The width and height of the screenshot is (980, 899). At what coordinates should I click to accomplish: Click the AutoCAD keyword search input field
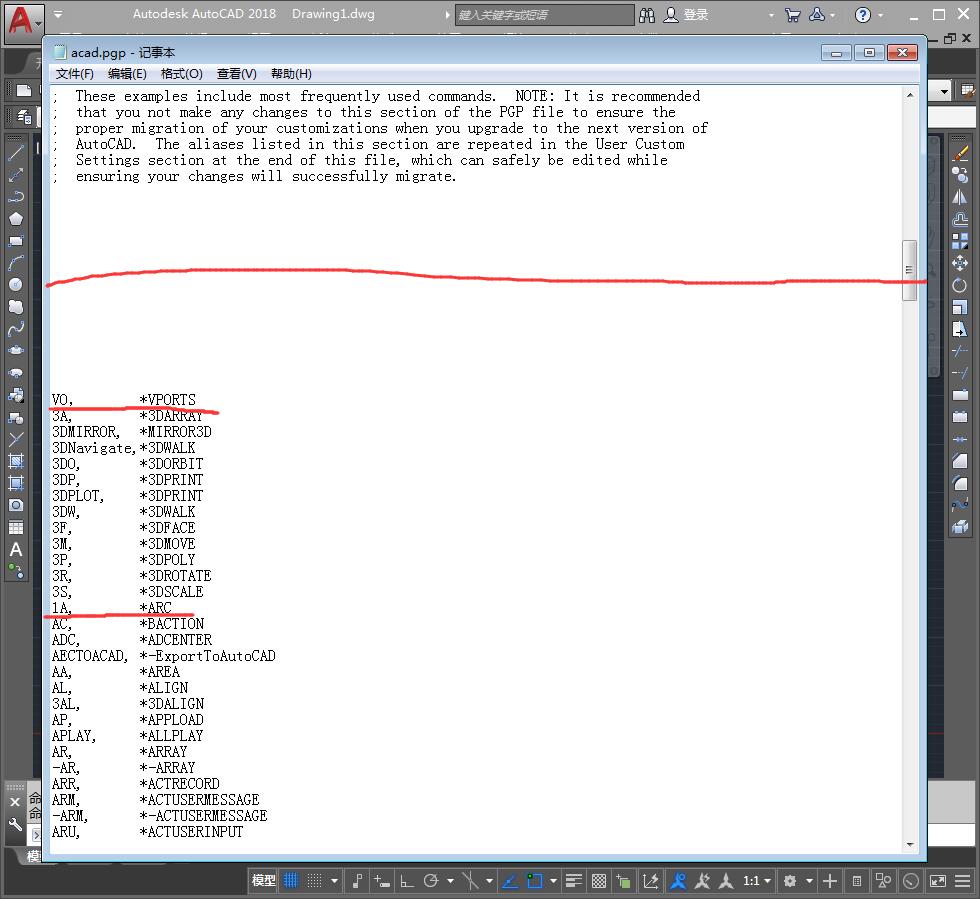coord(544,15)
